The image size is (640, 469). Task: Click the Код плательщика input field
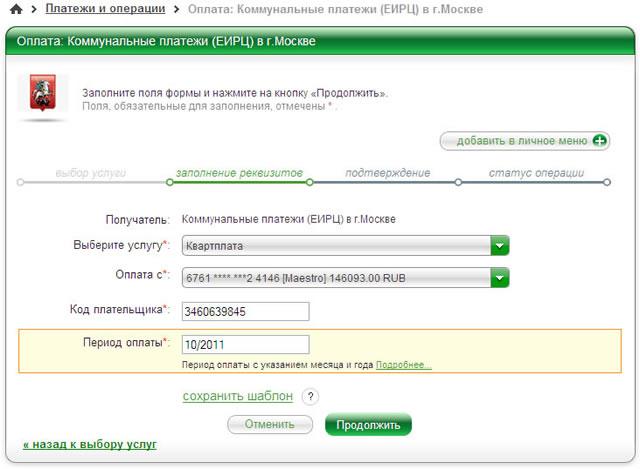pos(245,312)
